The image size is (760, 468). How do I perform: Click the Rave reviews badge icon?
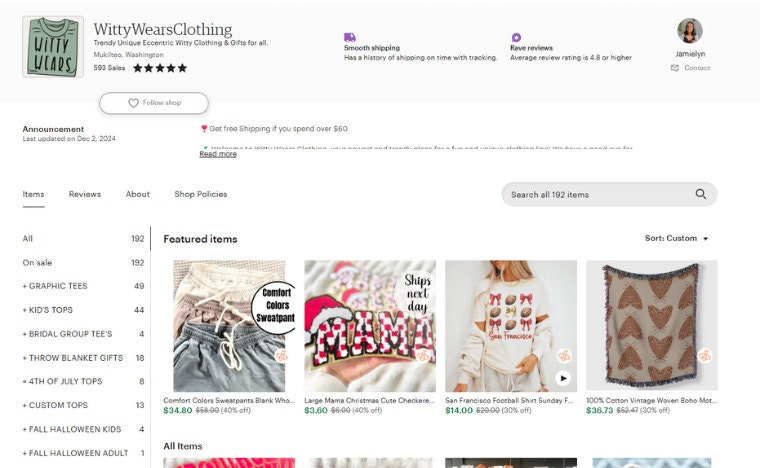point(516,37)
